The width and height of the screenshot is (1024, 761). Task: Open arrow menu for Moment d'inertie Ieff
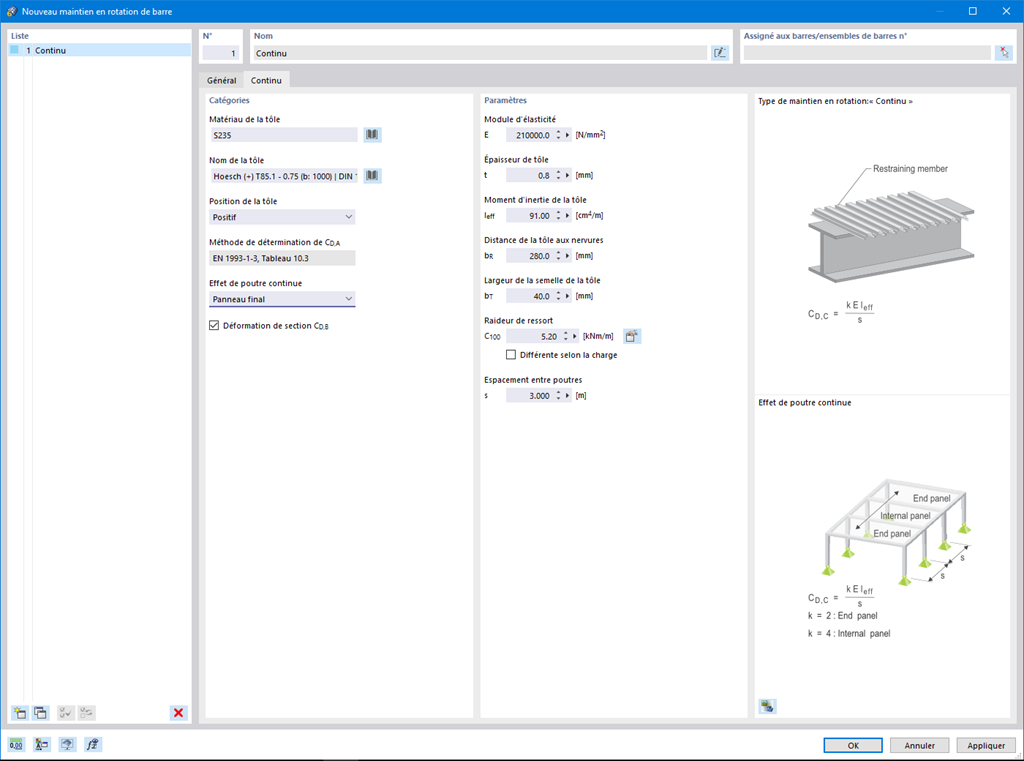click(x=568, y=216)
